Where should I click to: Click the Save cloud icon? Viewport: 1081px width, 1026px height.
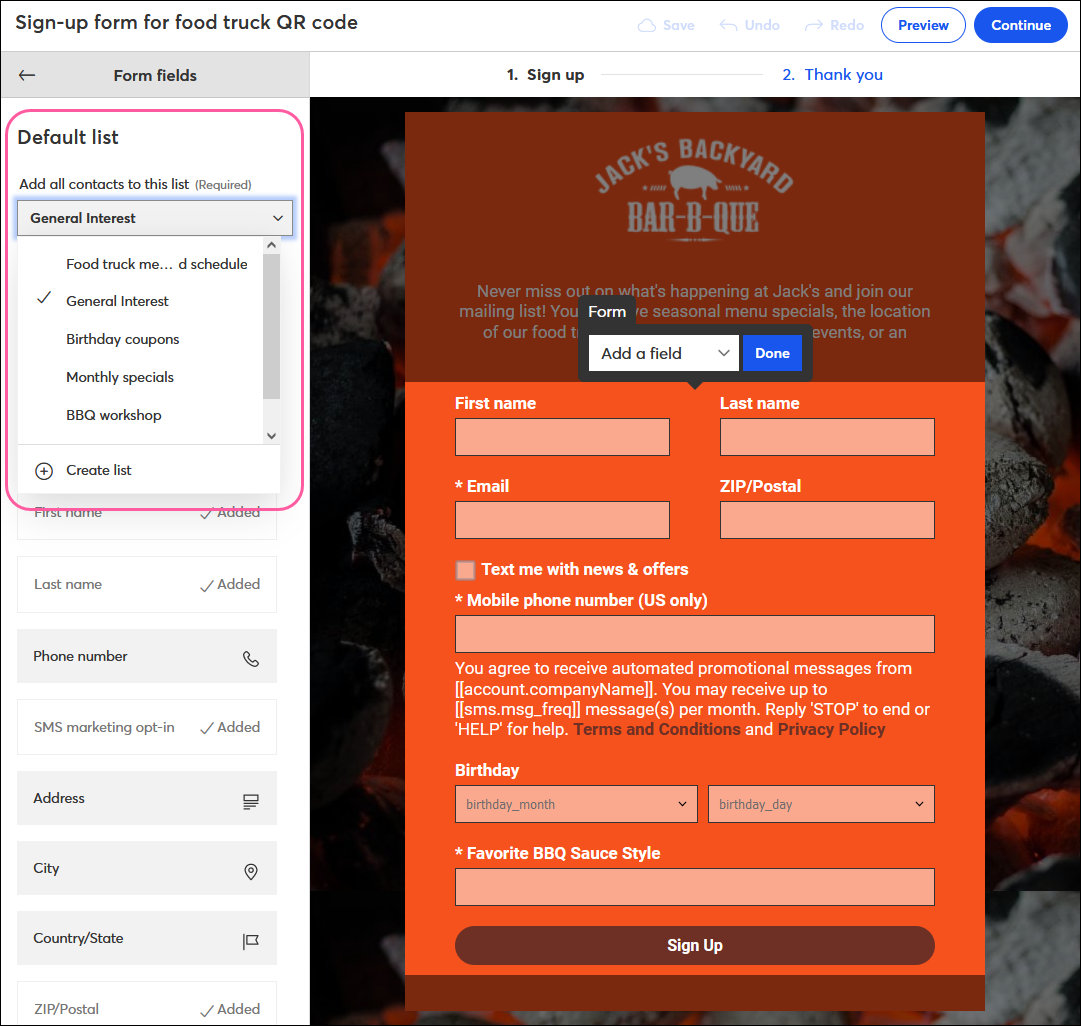click(x=646, y=26)
